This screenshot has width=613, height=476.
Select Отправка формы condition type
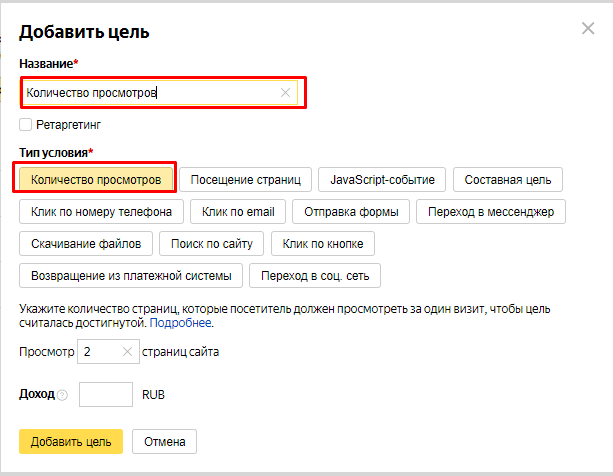[x=351, y=211]
